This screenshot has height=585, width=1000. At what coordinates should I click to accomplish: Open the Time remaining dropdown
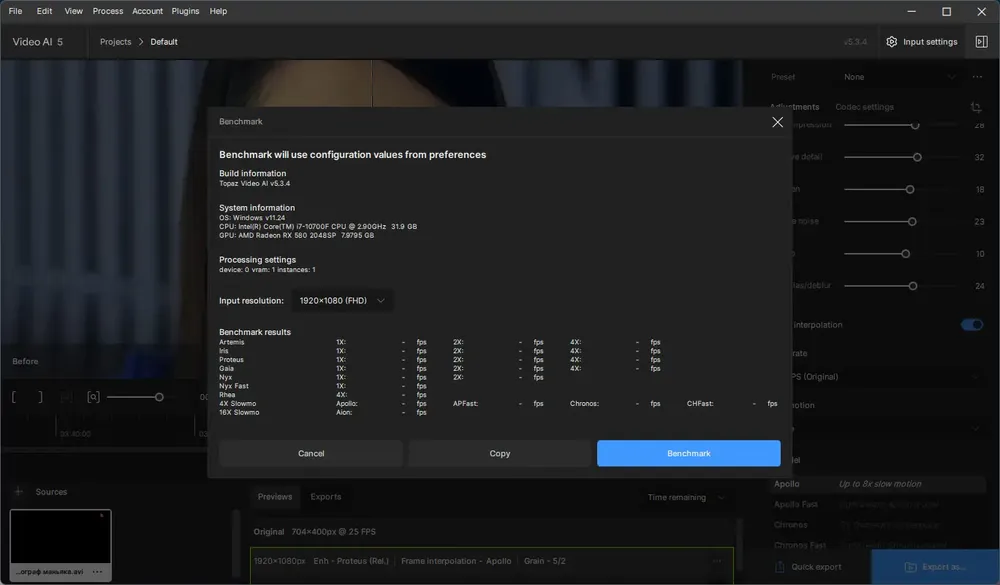686,497
